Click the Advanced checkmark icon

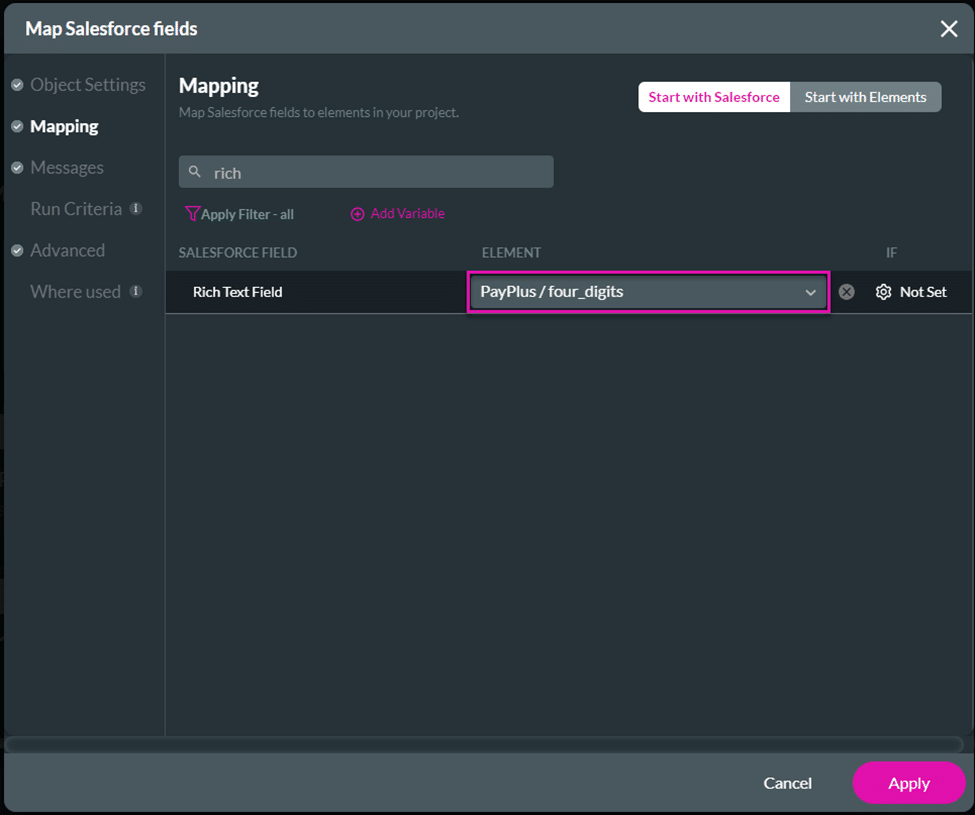coord(17,251)
